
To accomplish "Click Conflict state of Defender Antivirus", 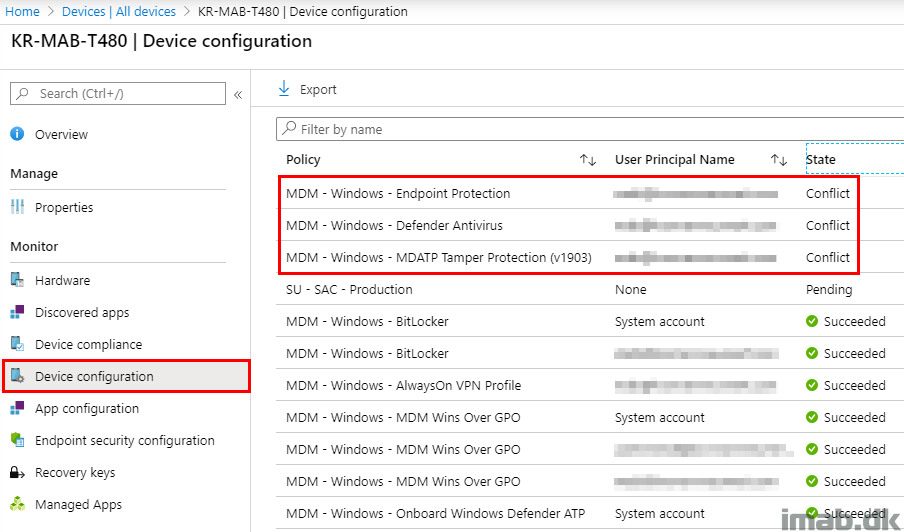I will click(x=828, y=225).
